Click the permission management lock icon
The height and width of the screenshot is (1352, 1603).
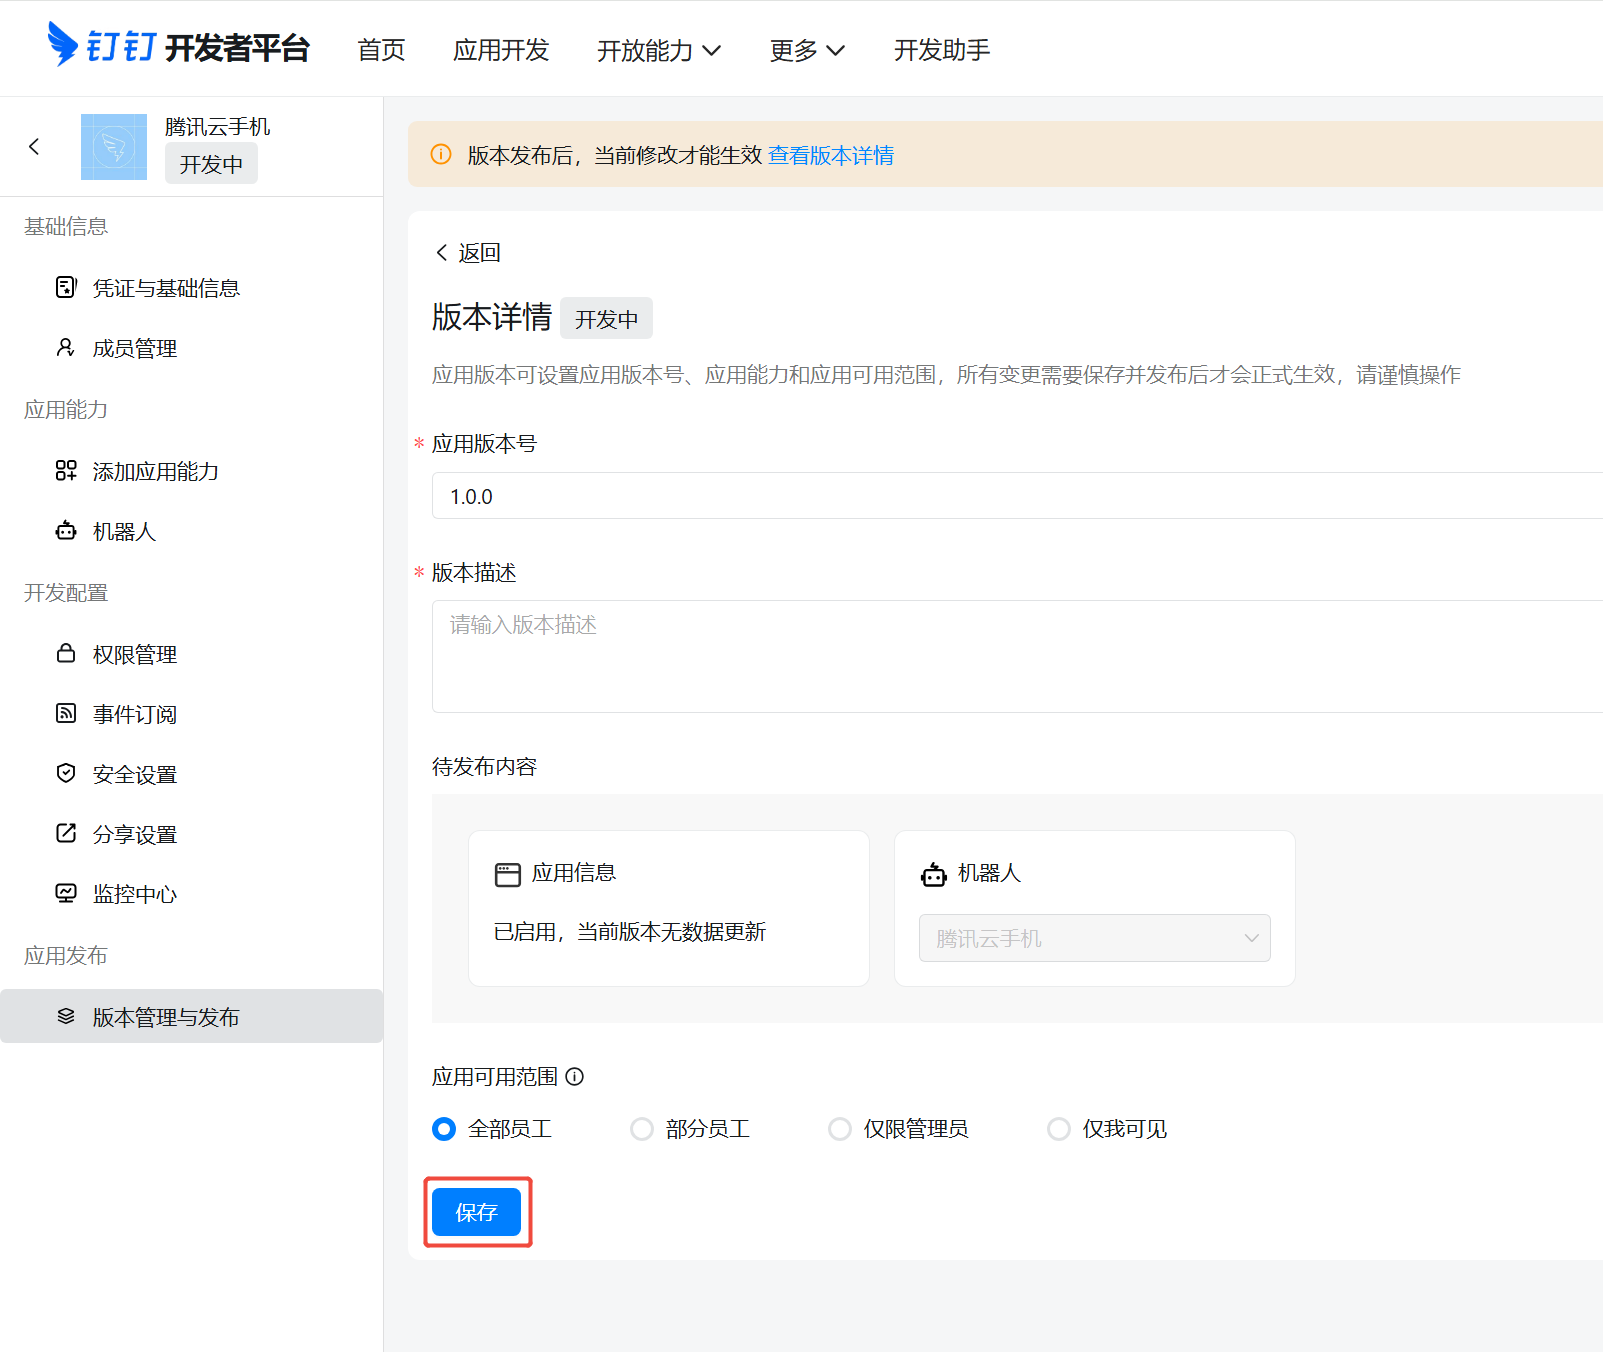pos(66,654)
